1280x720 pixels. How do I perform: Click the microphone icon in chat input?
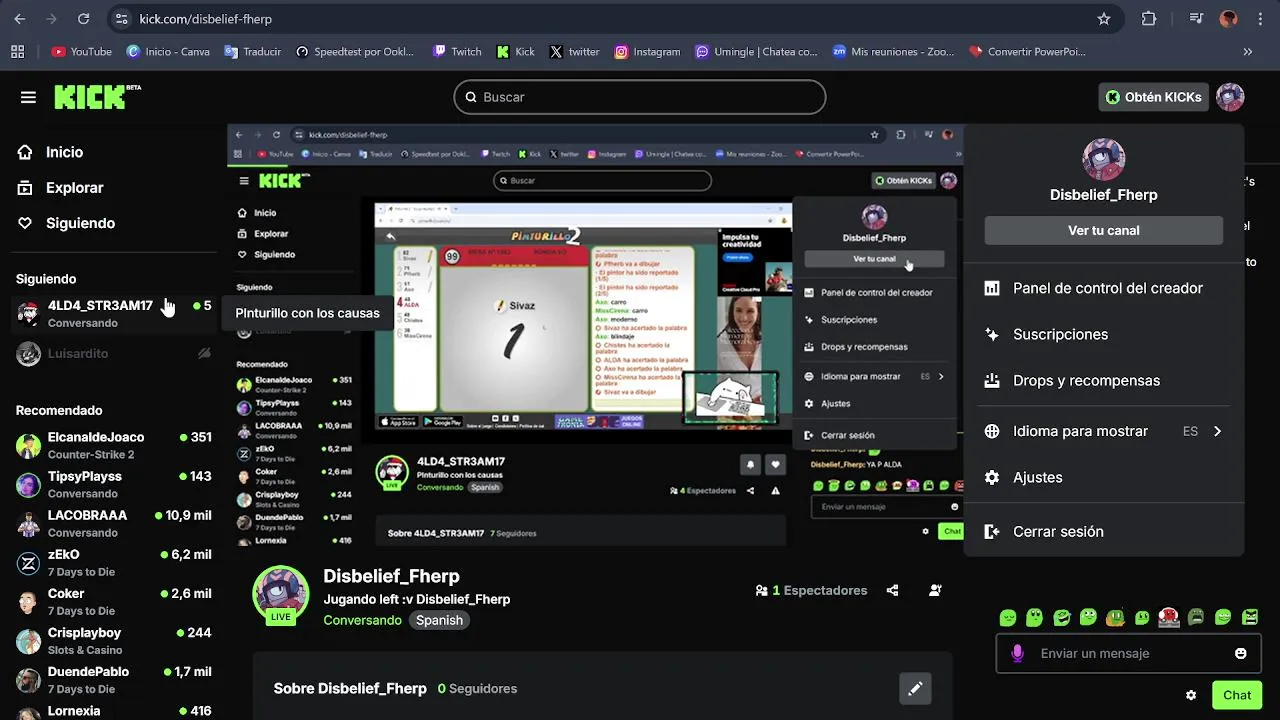tap(1018, 653)
